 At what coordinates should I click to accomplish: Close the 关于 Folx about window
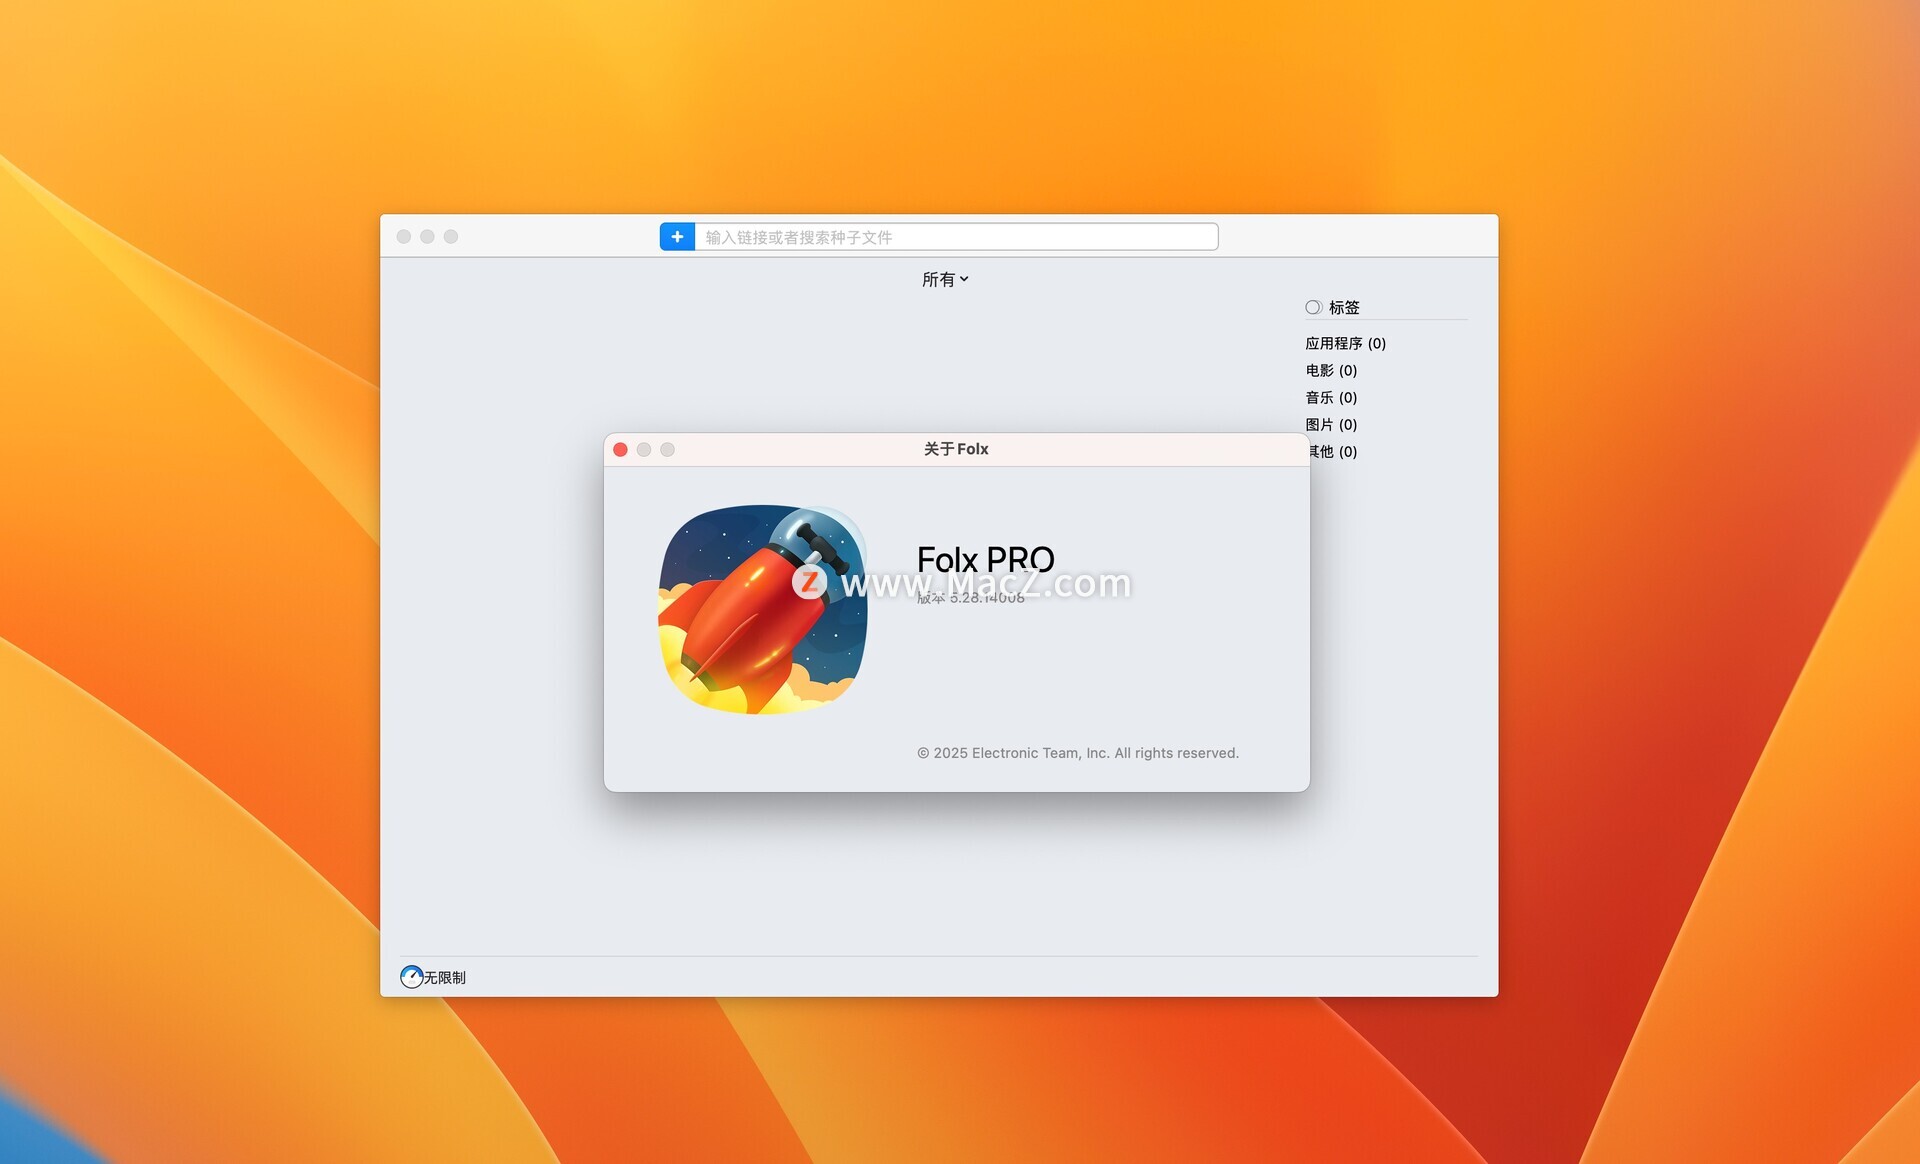(620, 450)
